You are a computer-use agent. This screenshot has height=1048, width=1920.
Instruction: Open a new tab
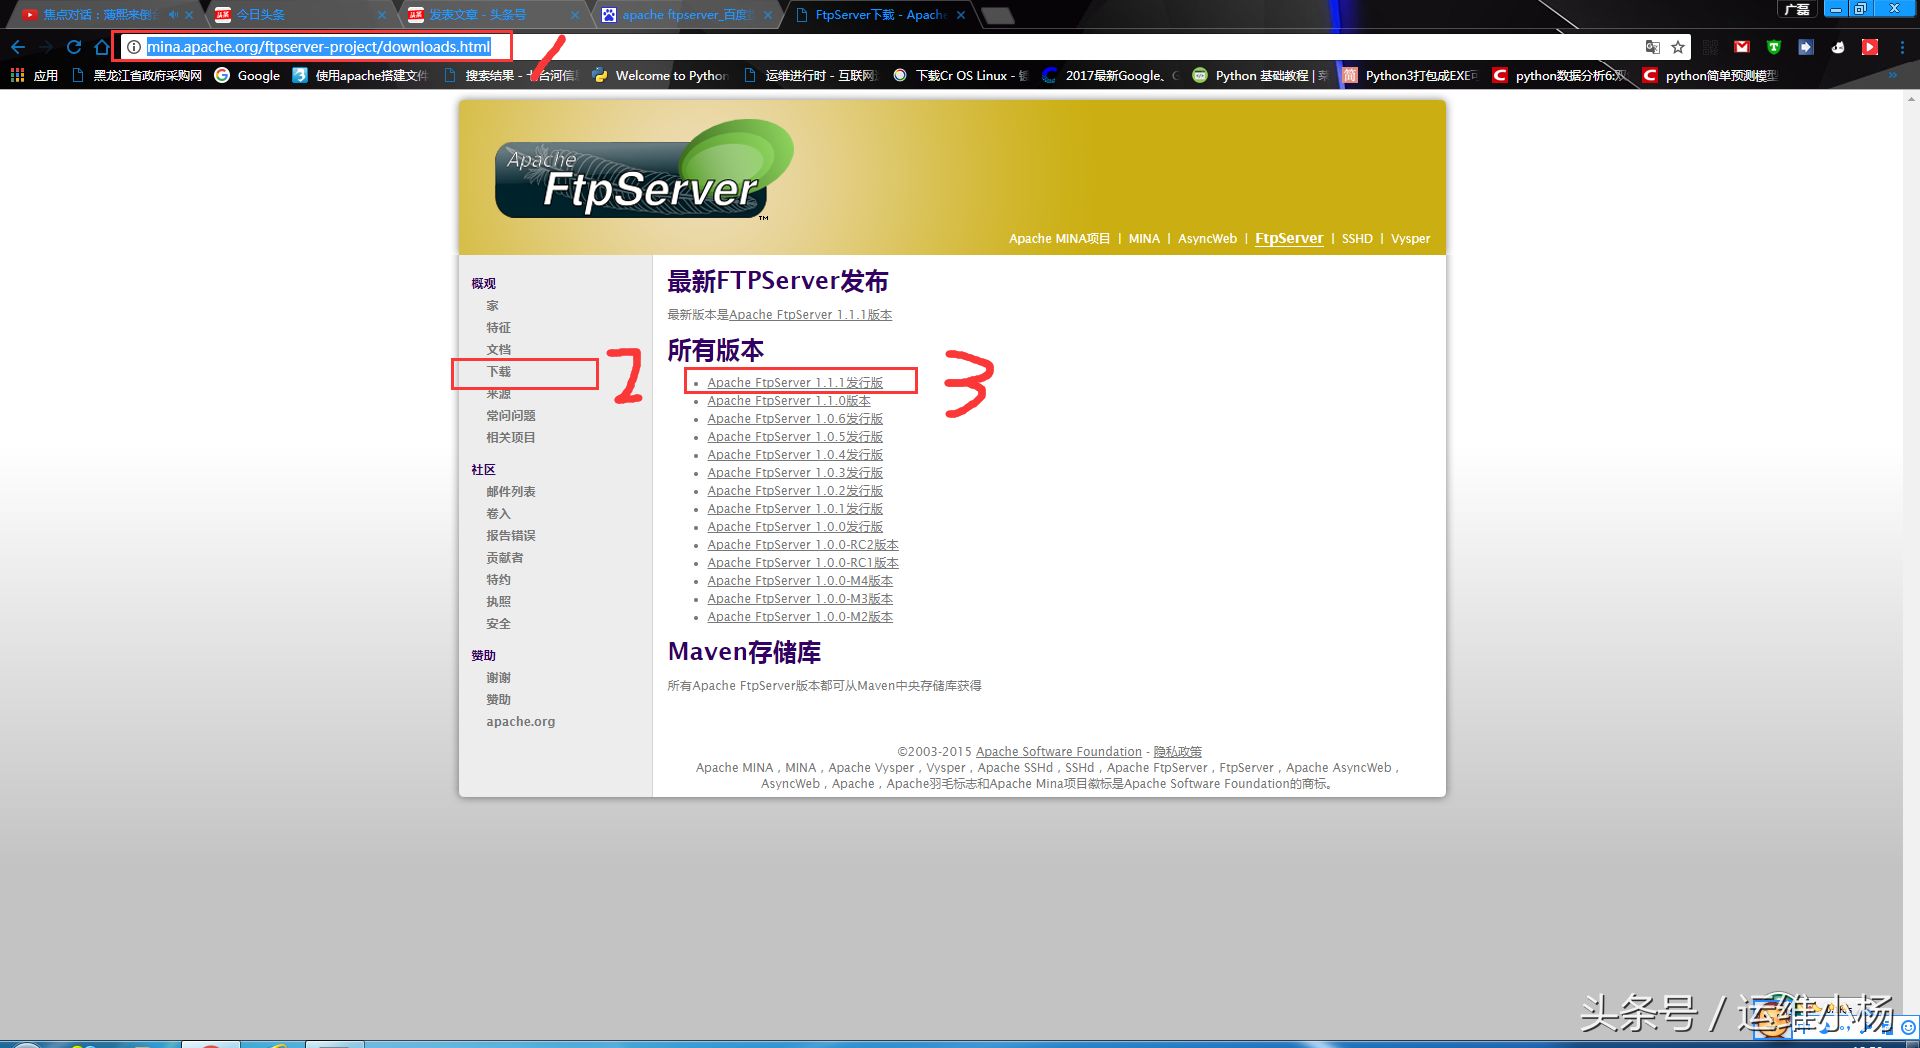coord(997,15)
